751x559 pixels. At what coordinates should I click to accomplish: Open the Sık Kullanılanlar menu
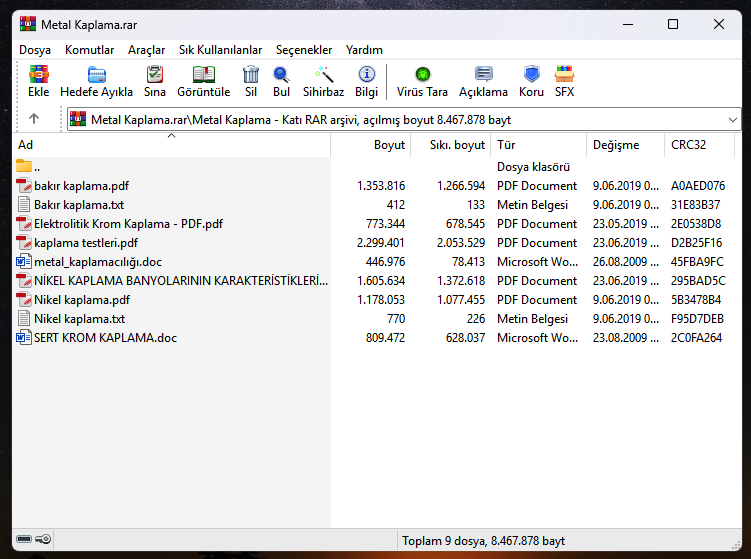click(220, 50)
